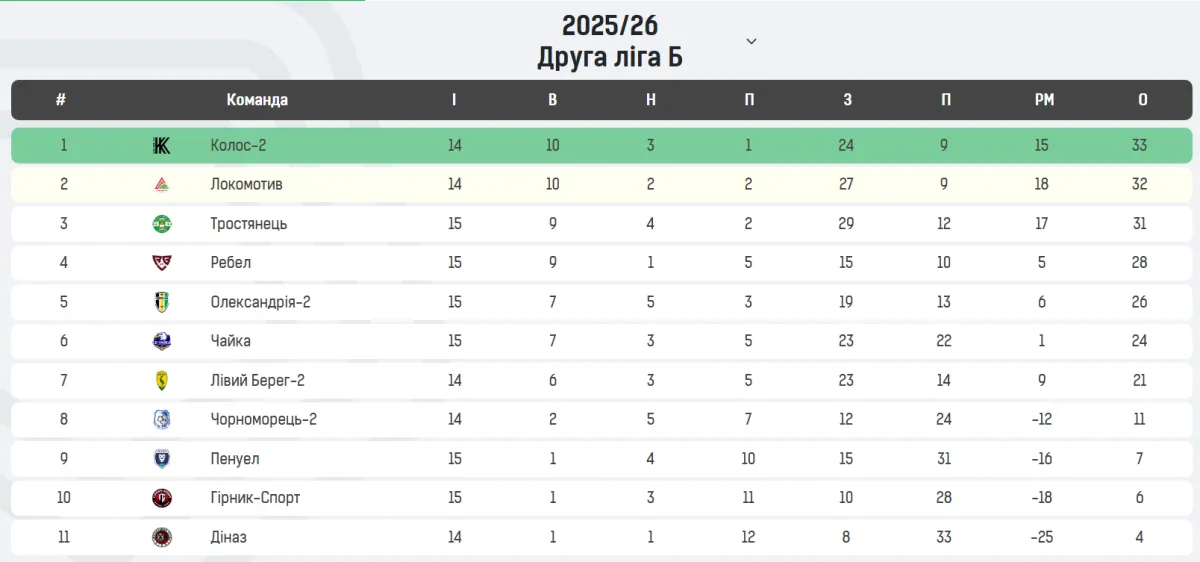Click the Олександрія-2 team emblem
The height and width of the screenshot is (562, 1200).
pos(161,302)
